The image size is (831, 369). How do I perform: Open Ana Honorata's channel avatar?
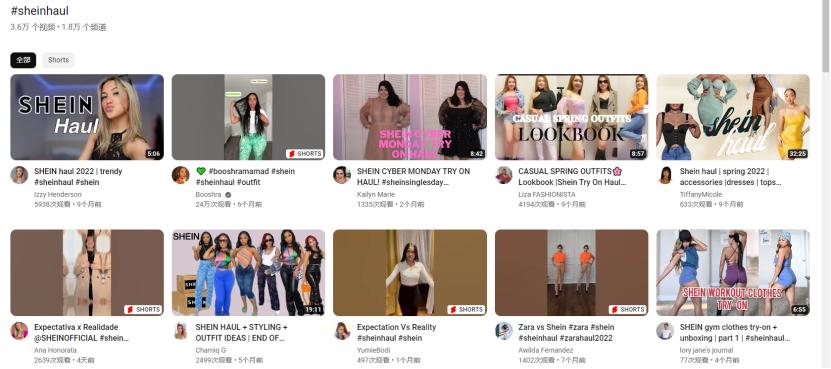click(19, 331)
